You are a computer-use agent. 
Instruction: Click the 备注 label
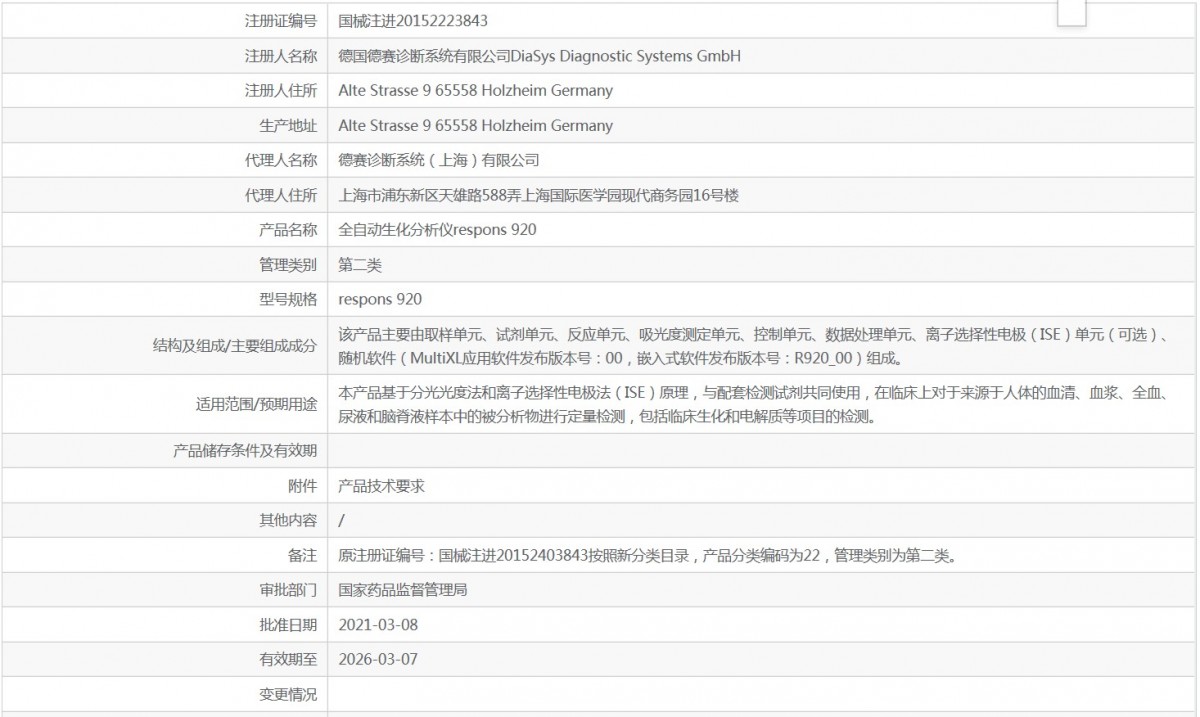[x=302, y=555]
